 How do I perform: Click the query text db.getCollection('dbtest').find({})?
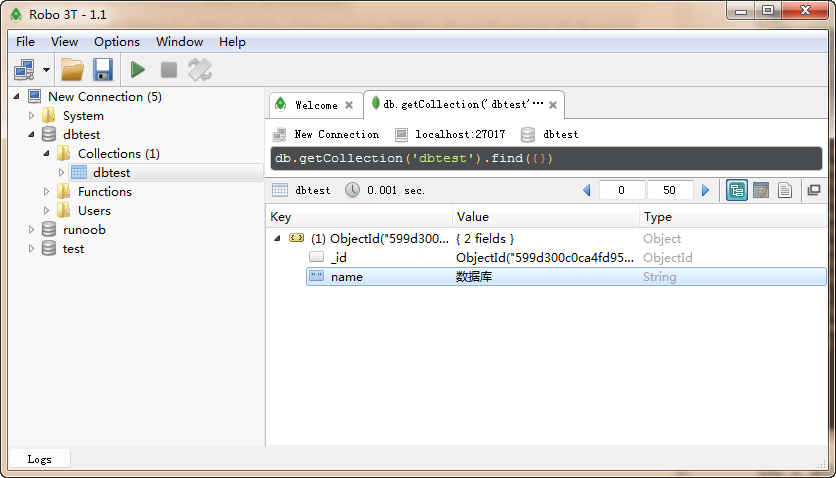tap(414, 158)
